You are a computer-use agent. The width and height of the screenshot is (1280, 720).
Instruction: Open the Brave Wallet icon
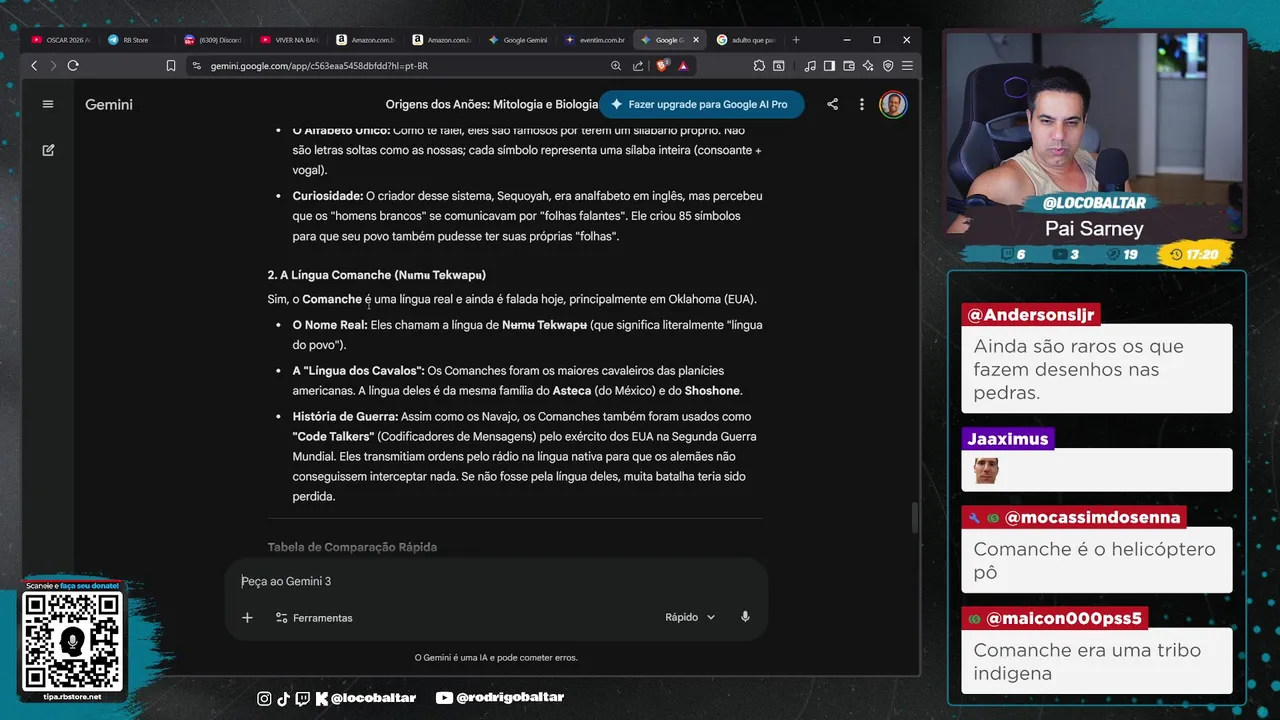click(x=849, y=65)
